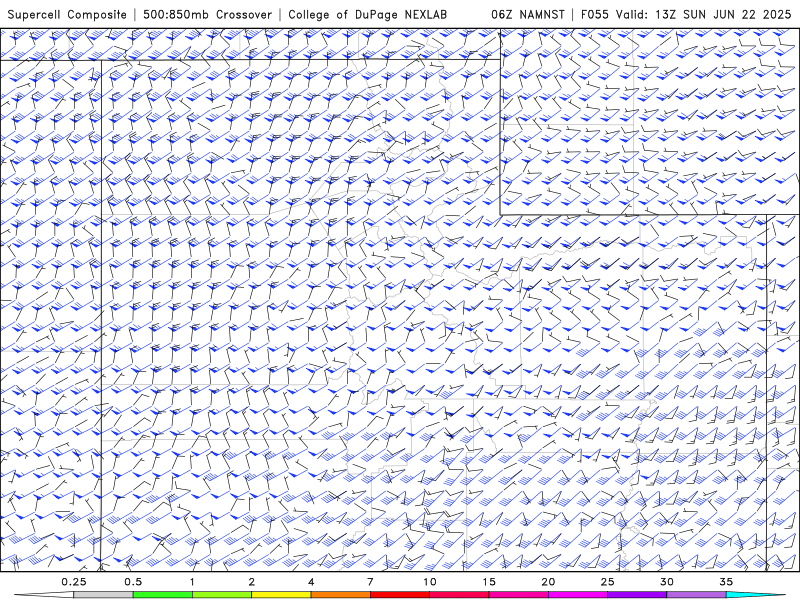Screen dimensions: 800x600
Task: Click the yellow legend swatch between 2 and 4
Action: click(281, 595)
